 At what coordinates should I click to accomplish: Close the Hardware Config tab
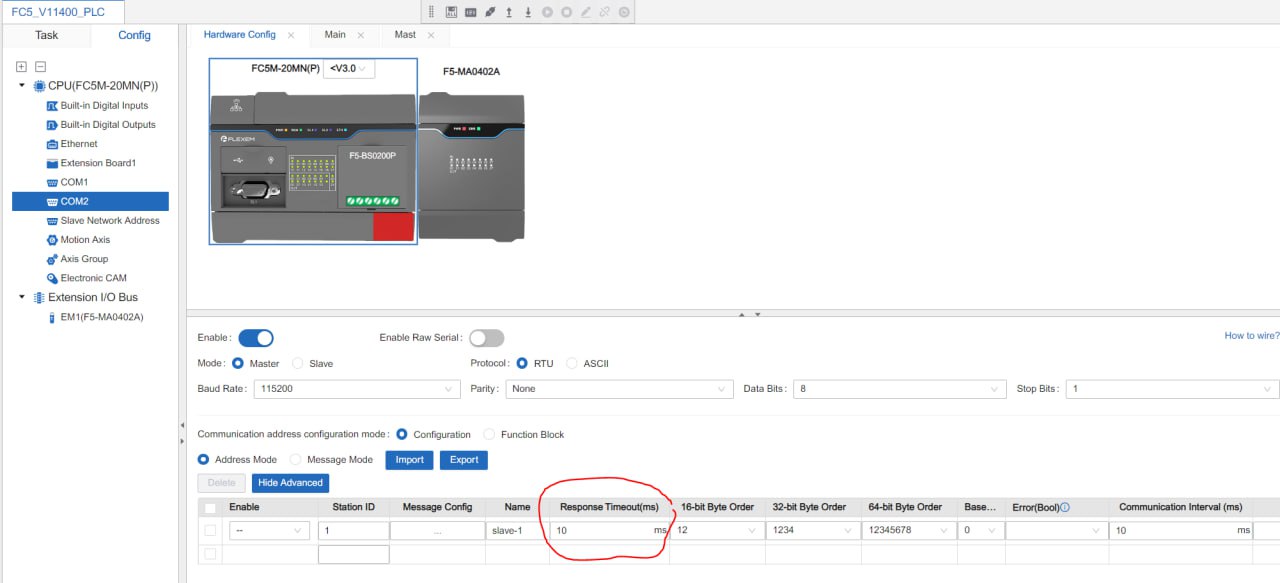291,35
